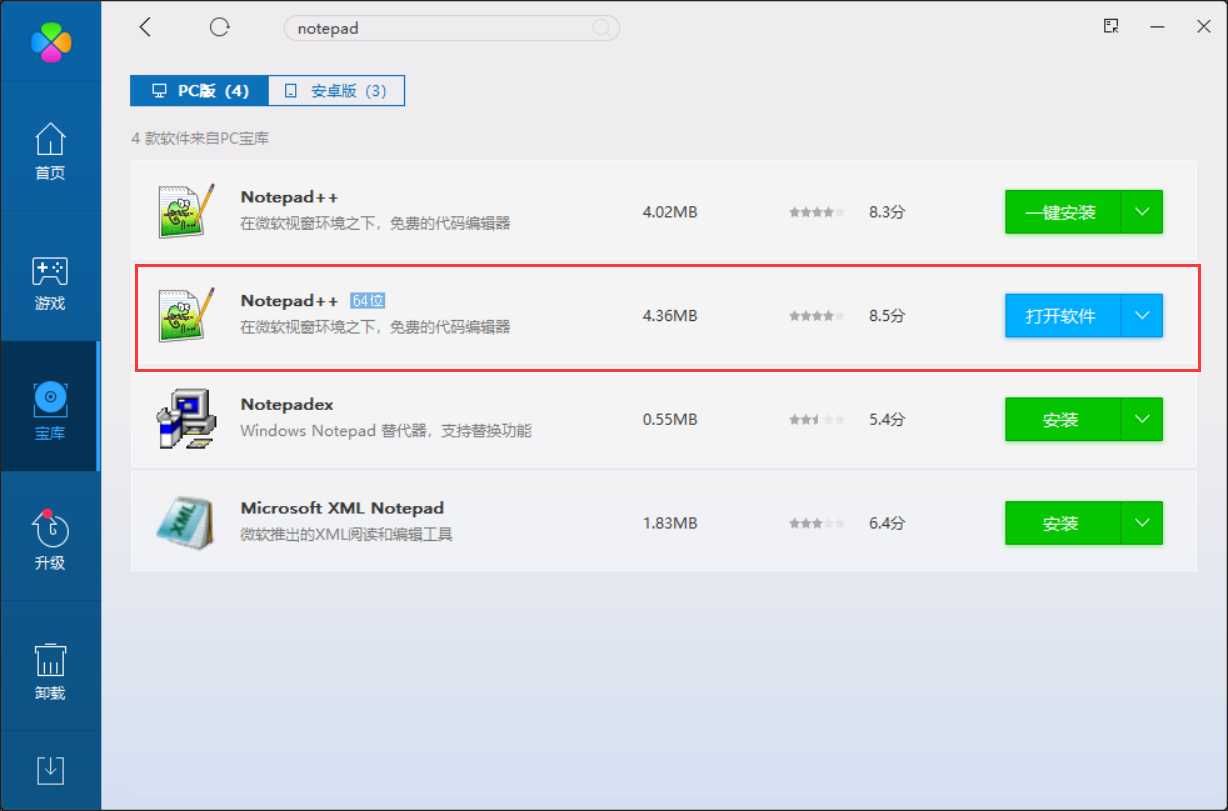The height and width of the screenshot is (811, 1228).
Task: Click description 微软推出的XML阅读和编辑工具
Action: click(347, 535)
